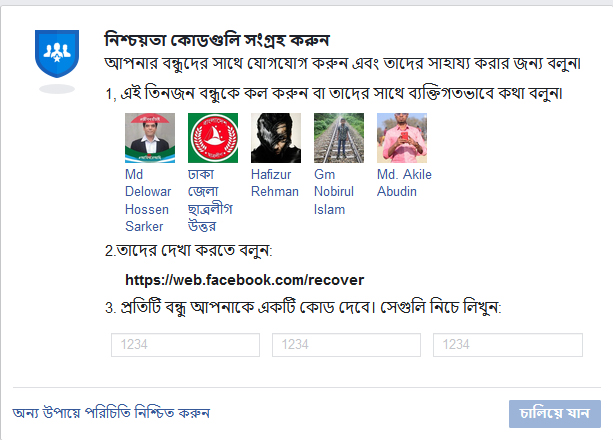613x440 pixels.
Task: Click the ঢাকা জেলা ছাত্রলীগ উত্তর name link
Action: [210, 200]
